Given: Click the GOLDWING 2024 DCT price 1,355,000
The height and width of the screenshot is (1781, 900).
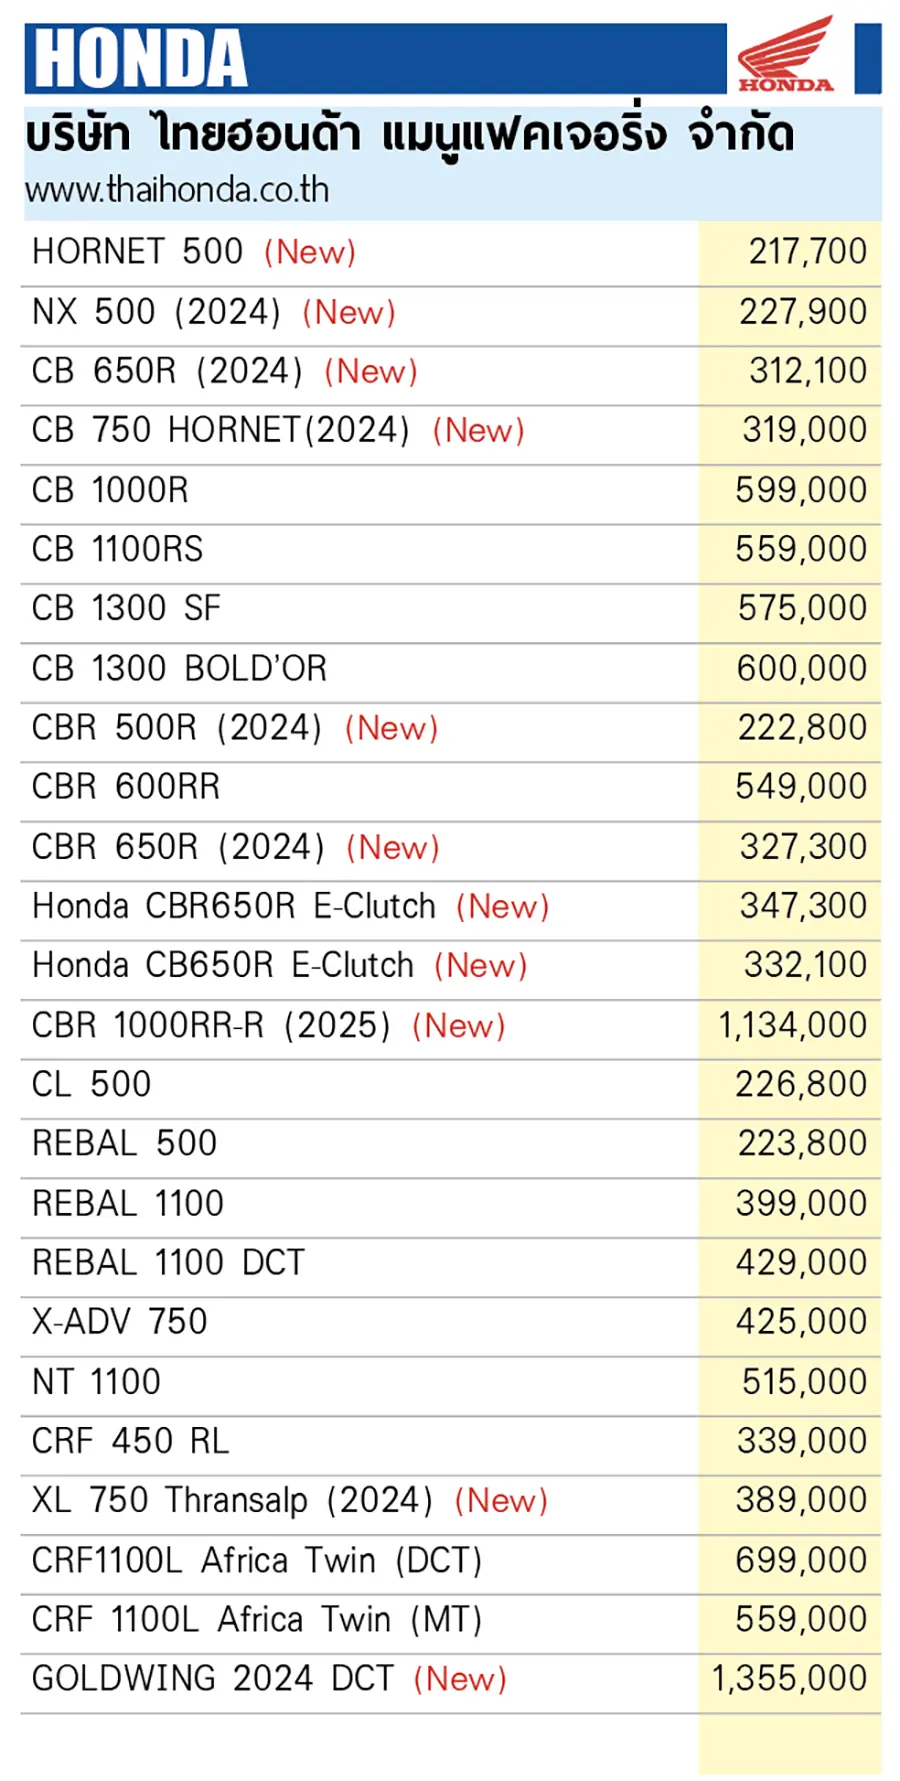Looking at the screenshot, I should 789,1678.
